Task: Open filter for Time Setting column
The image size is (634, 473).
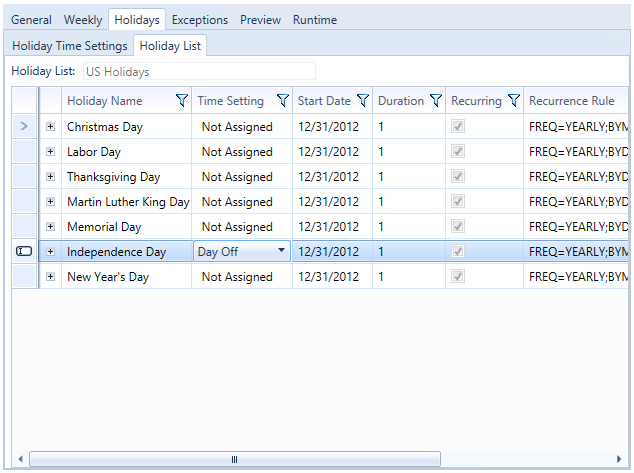Action: [x=282, y=101]
